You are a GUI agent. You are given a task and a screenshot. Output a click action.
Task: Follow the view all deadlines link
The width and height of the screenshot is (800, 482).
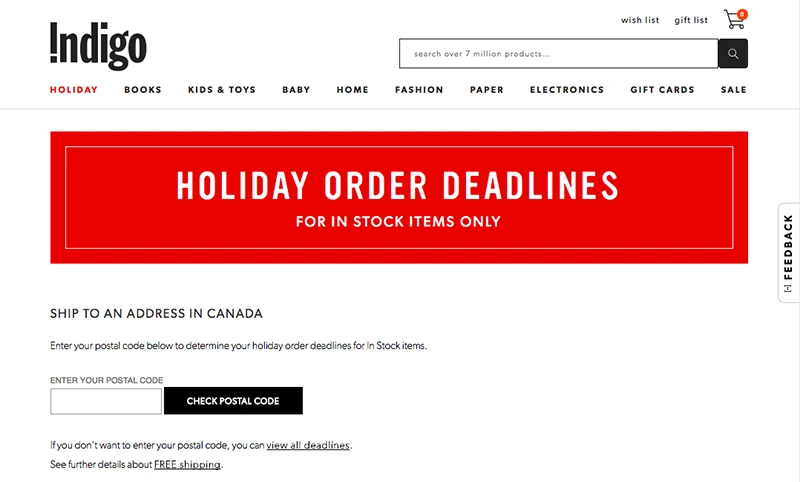(308, 445)
